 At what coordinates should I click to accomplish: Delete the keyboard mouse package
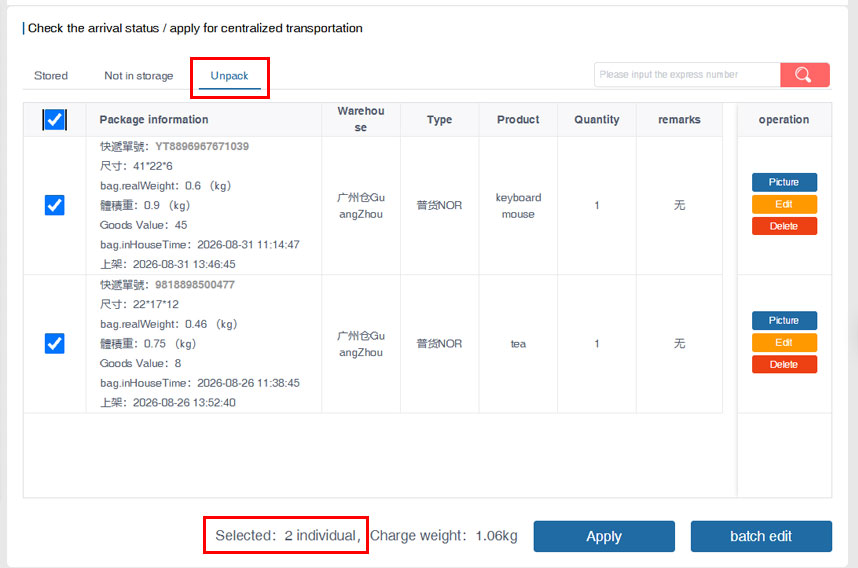[x=784, y=226]
